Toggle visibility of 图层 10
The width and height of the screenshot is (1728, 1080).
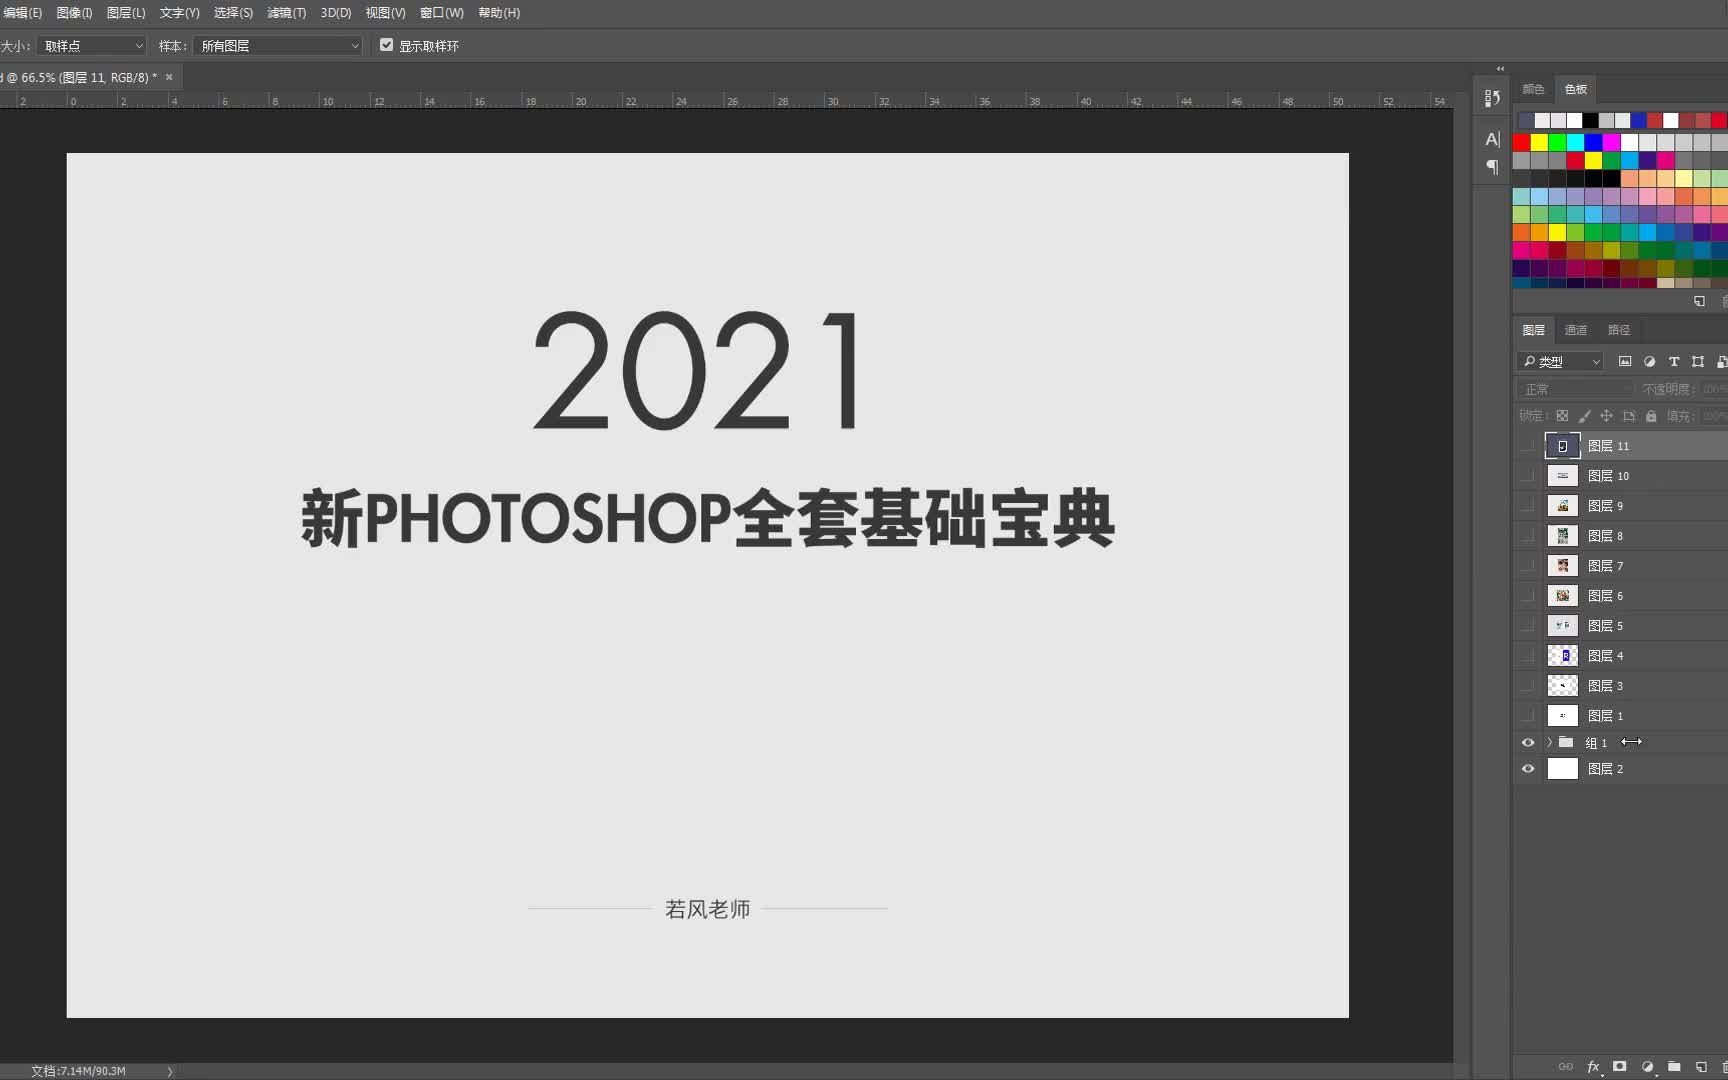point(1527,476)
